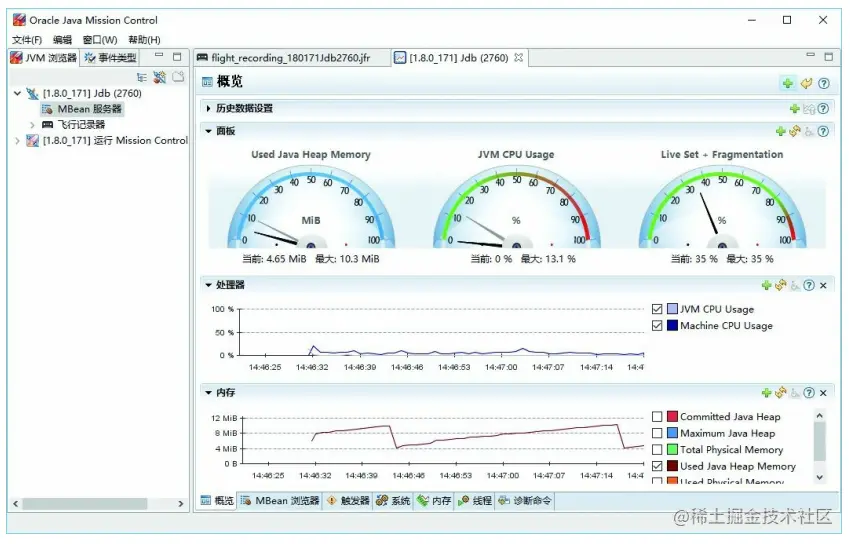This screenshot has height=544, width=850.
Task: Expand 运行 Mission Control tree node
Action: [17, 141]
